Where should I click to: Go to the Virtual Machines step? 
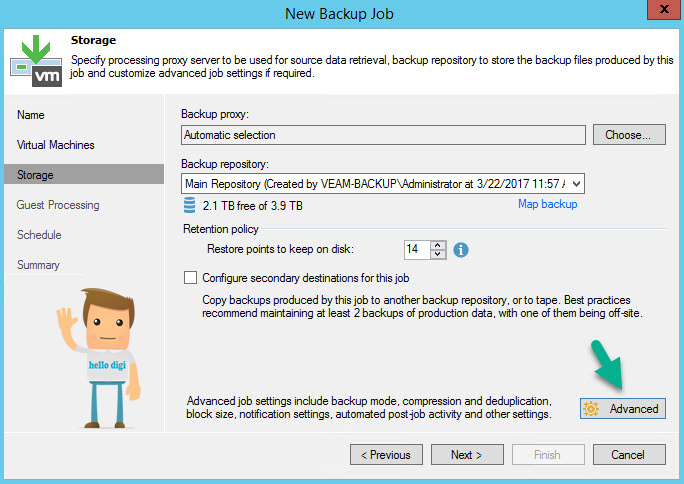click(x=55, y=145)
